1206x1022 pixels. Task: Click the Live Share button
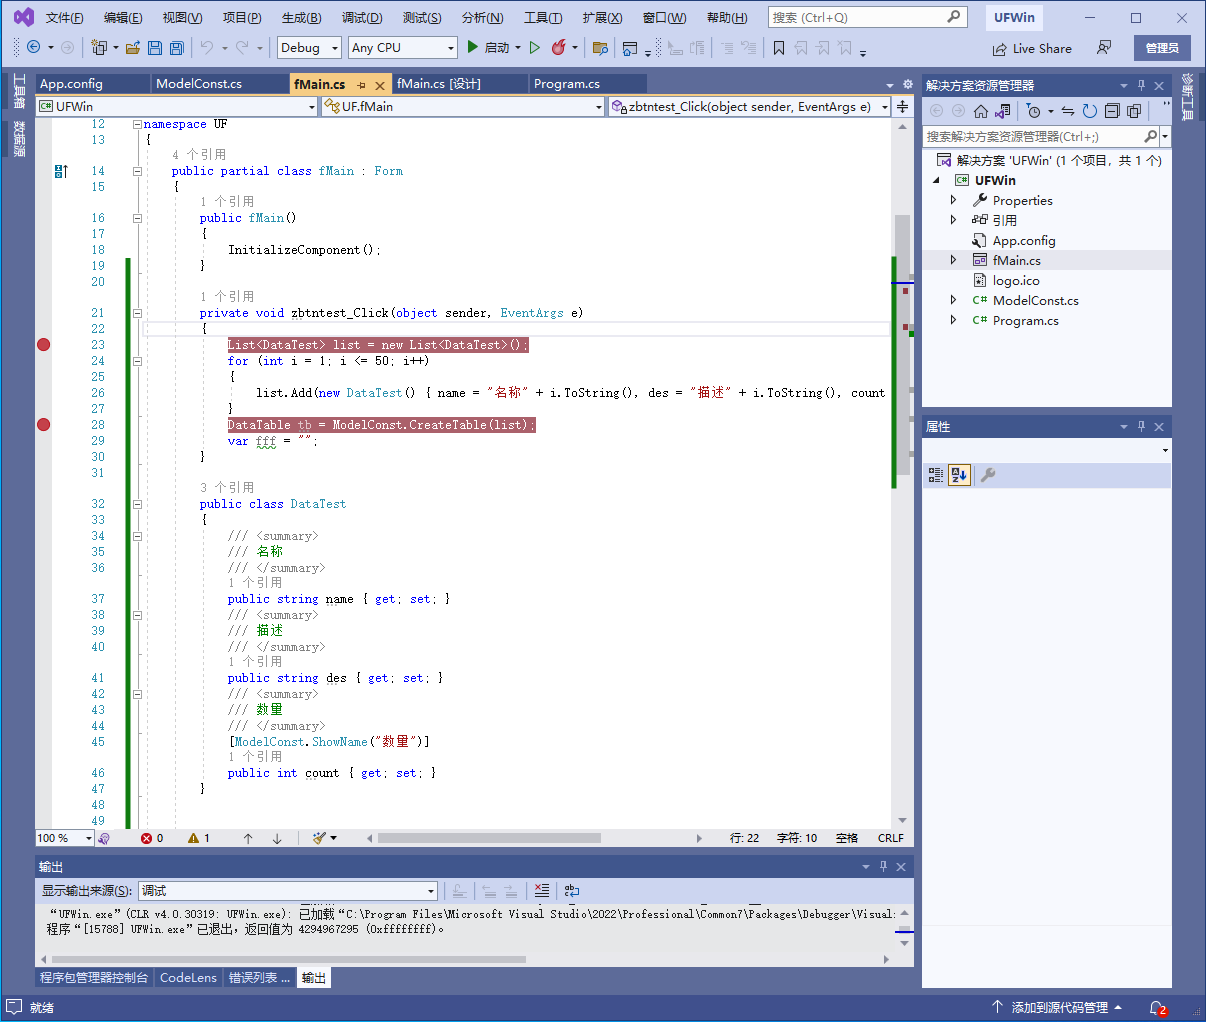[1032, 48]
